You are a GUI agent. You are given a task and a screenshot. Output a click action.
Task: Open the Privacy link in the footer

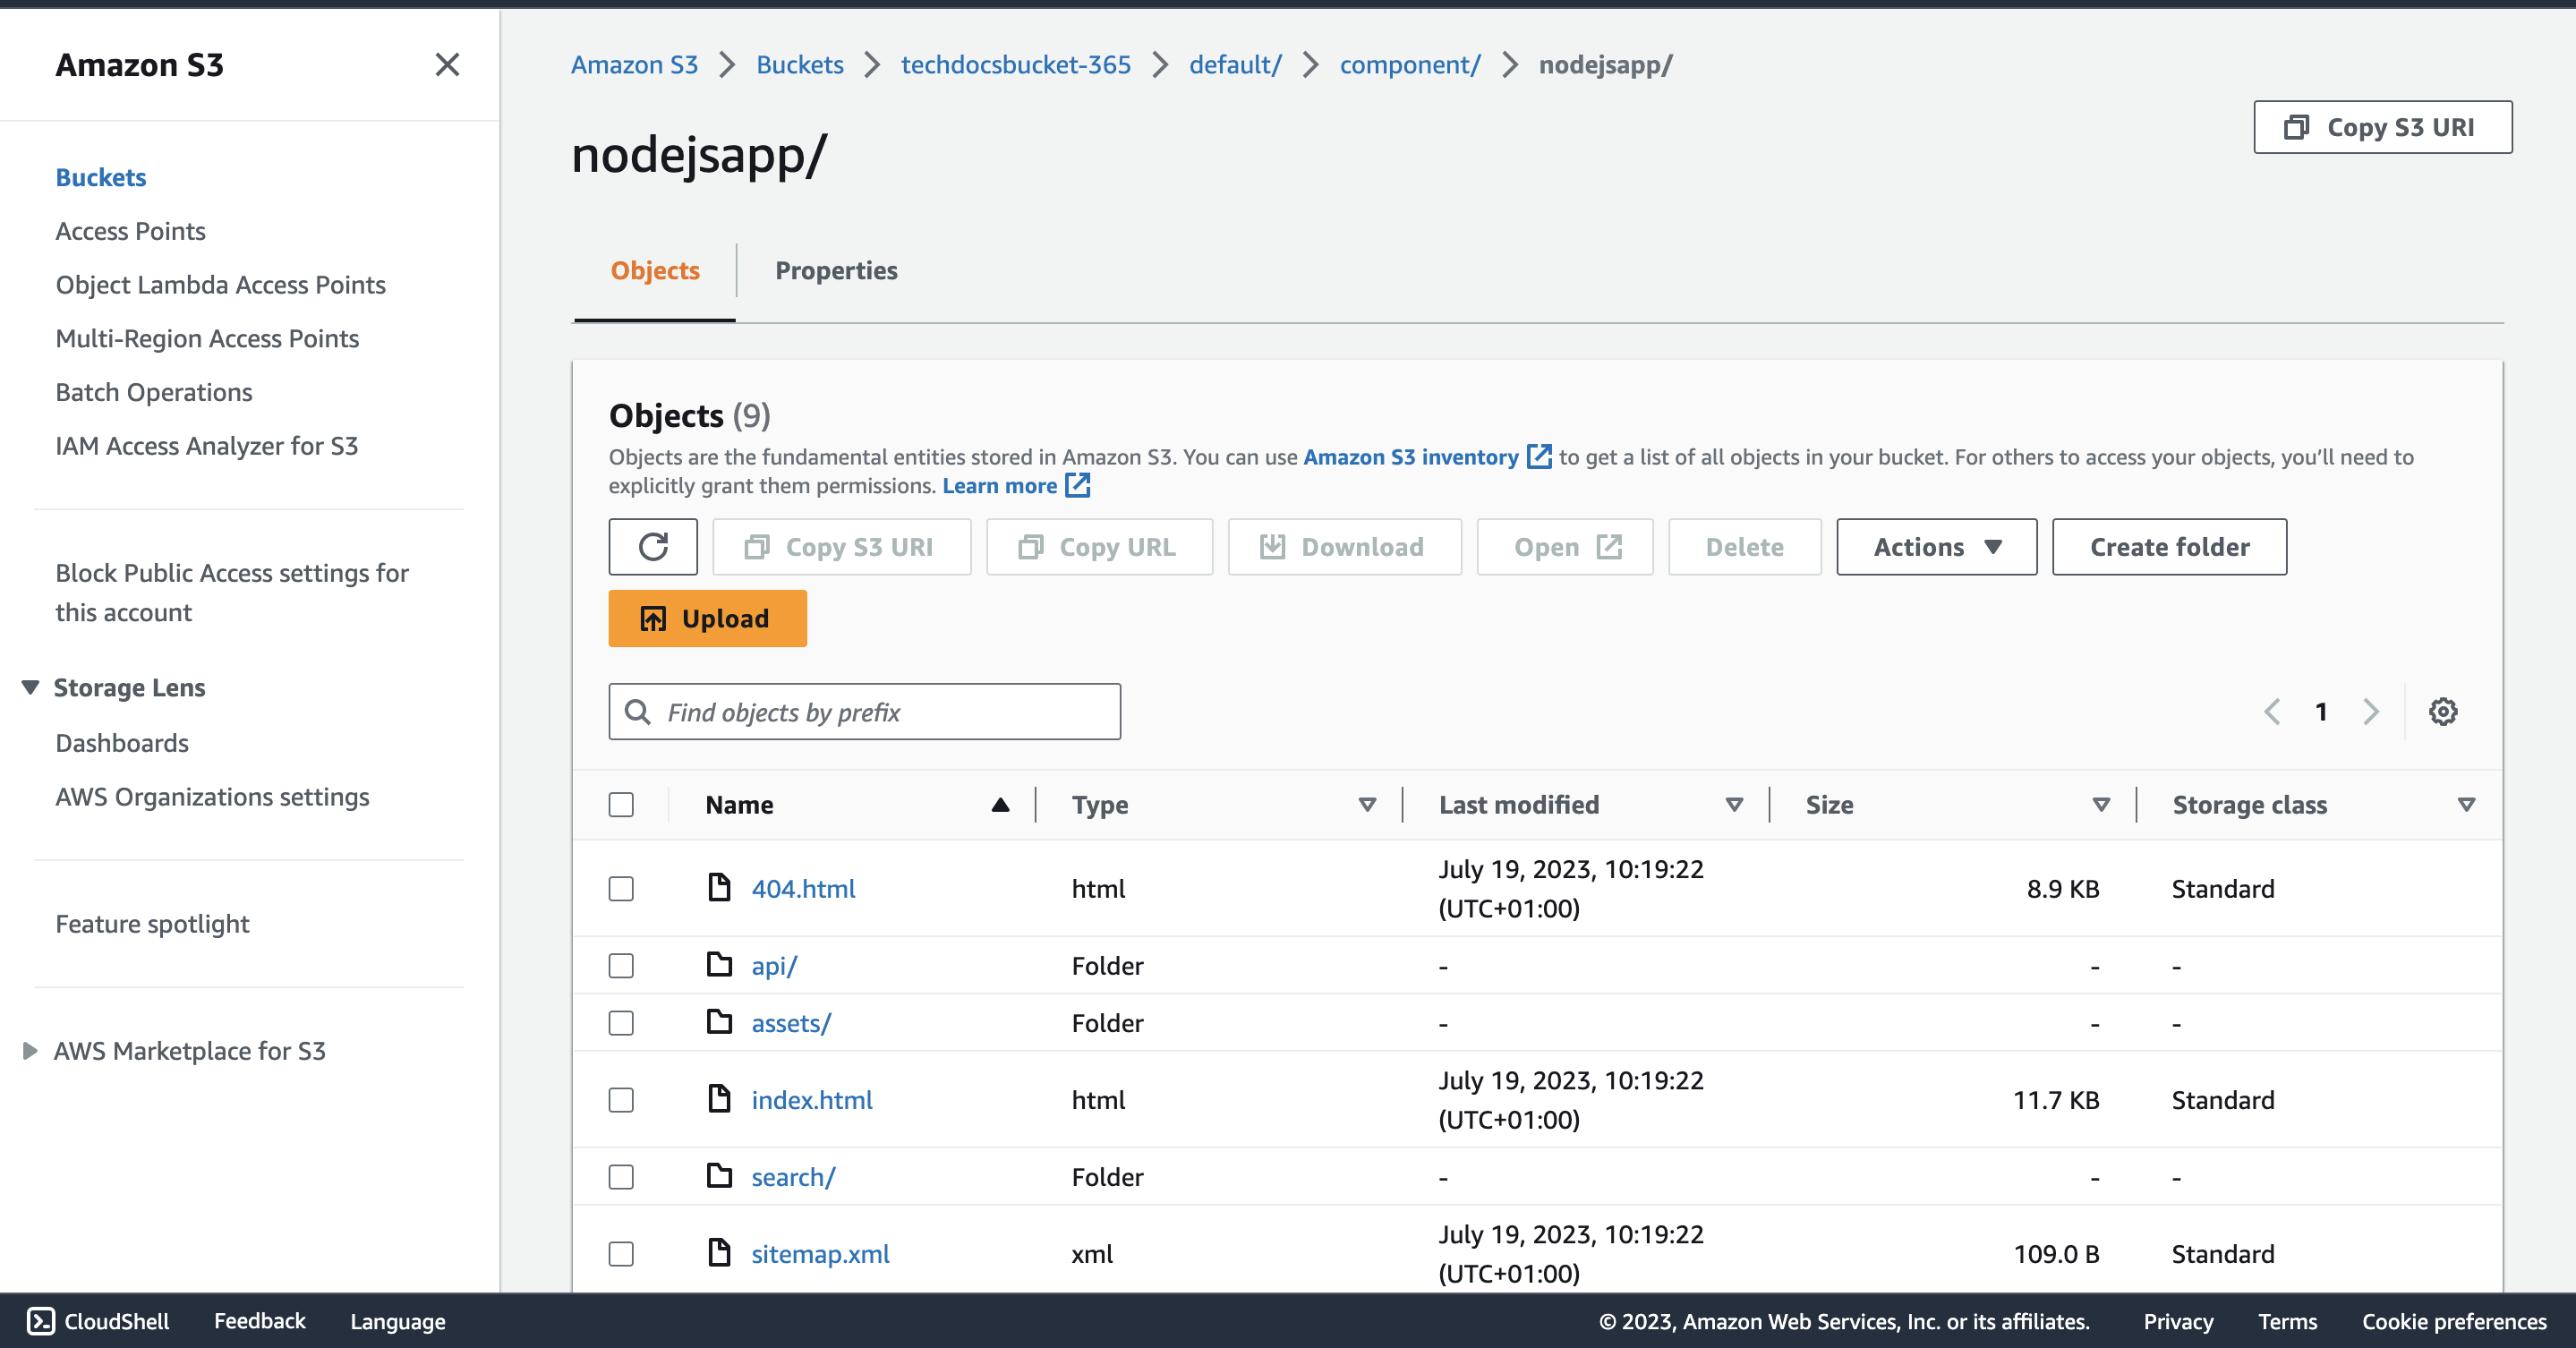(x=2178, y=1322)
